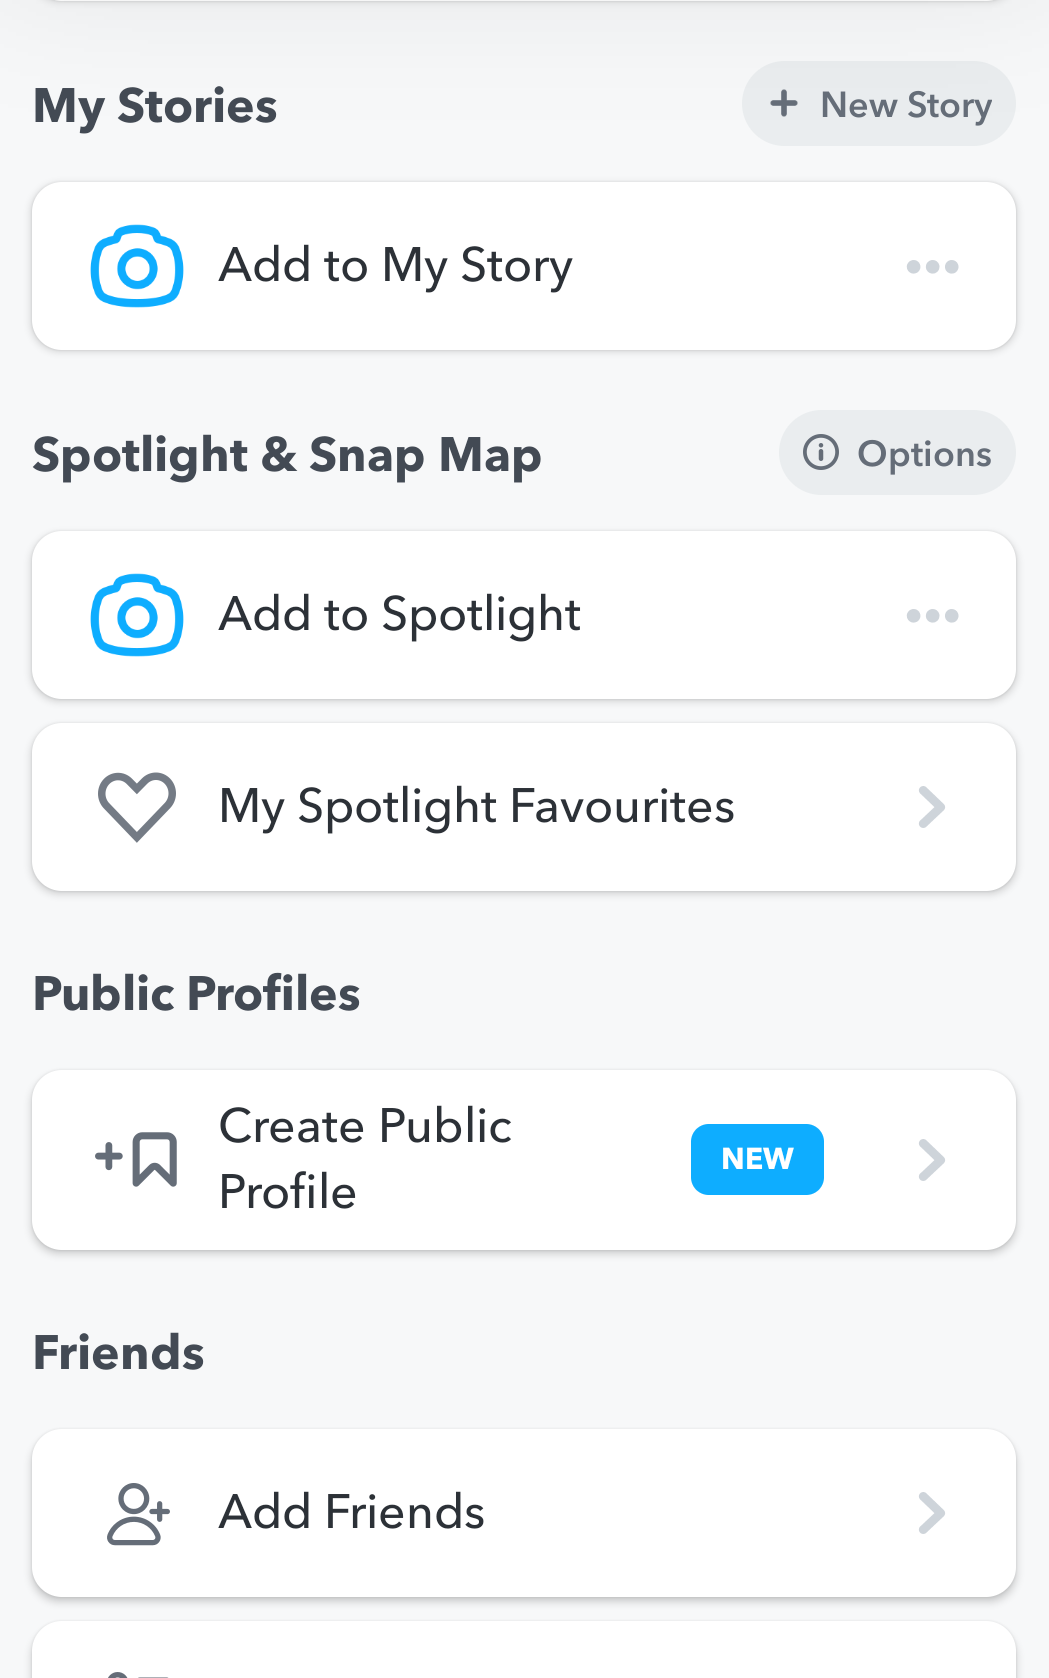The width and height of the screenshot is (1049, 1678).
Task: Select Add to My Story row
Action: click(524, 266)
